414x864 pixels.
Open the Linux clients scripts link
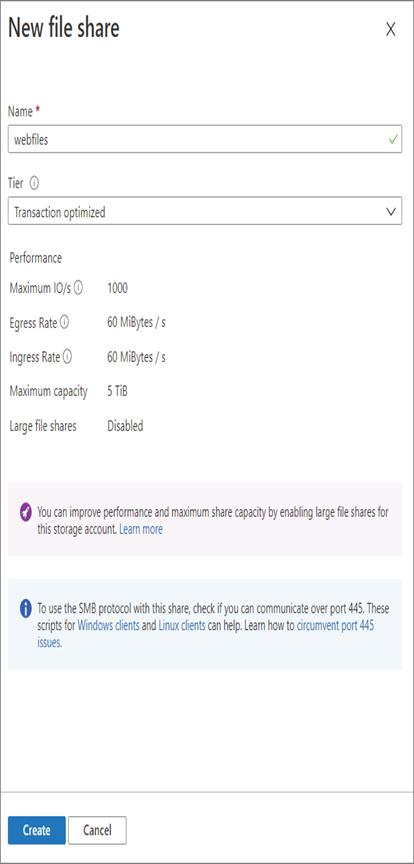pyautogui.click(x=182, y=626)
